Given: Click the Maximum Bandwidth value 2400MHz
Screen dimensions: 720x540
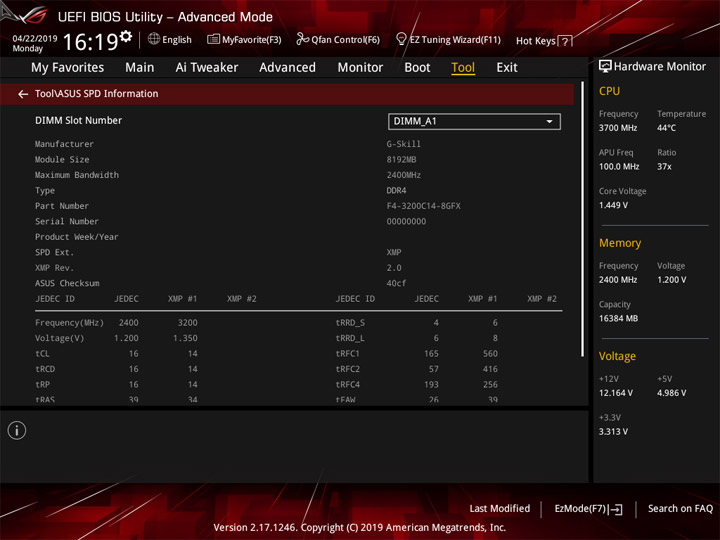Looking at the screenshot, I should coord(404,175).
